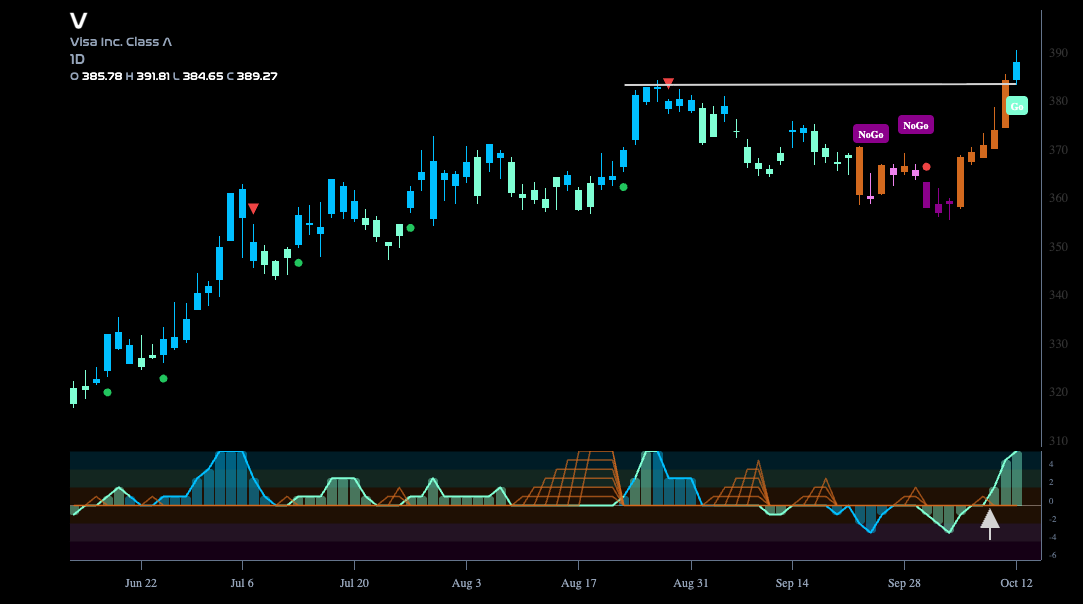Click the Jun 22 date label
The image size is (1083, 604).
coord(141,583)
